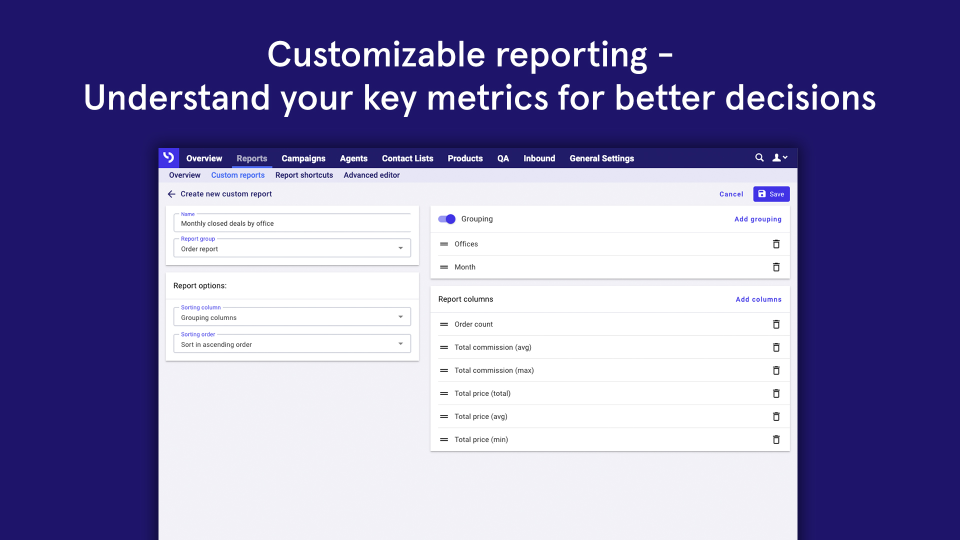The image size is (960, 540).
Task: Open the Overview main navigation tab
Action: (x=204, y=158)
